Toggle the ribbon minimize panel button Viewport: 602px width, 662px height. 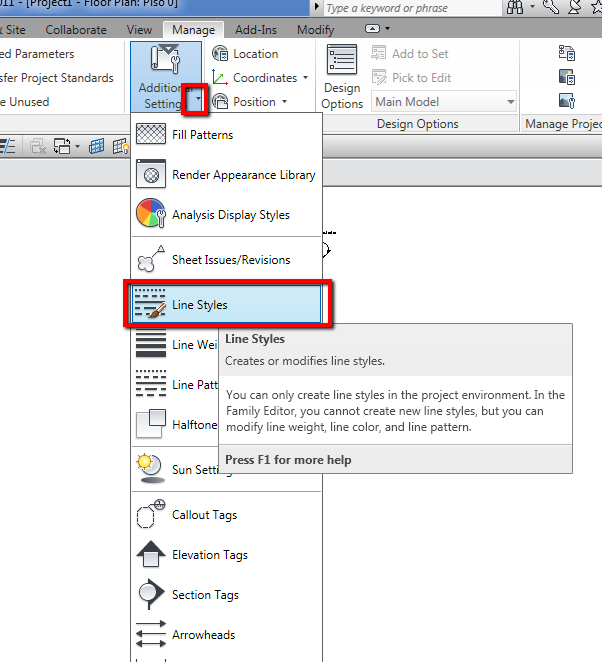[372, 29]
